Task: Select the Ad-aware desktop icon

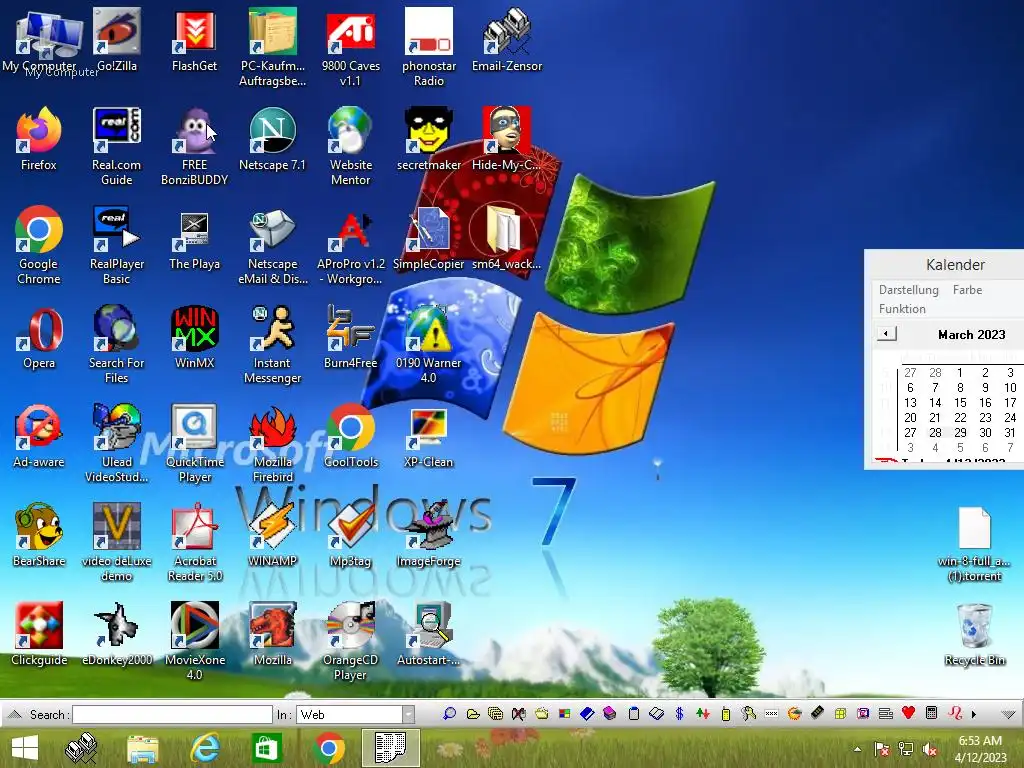Action: coord(39,436)
